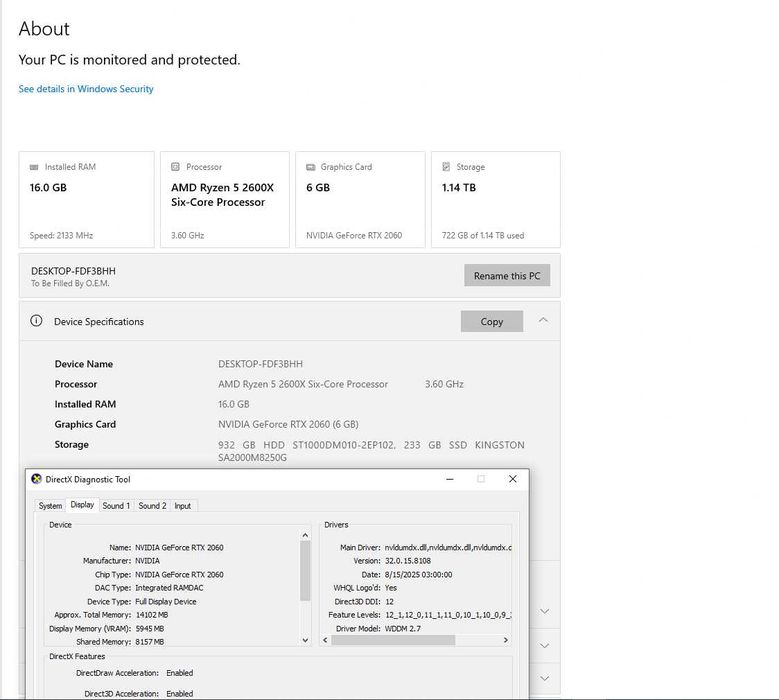Click the Display Memory 5945 MB value

[x=150, y=628]
